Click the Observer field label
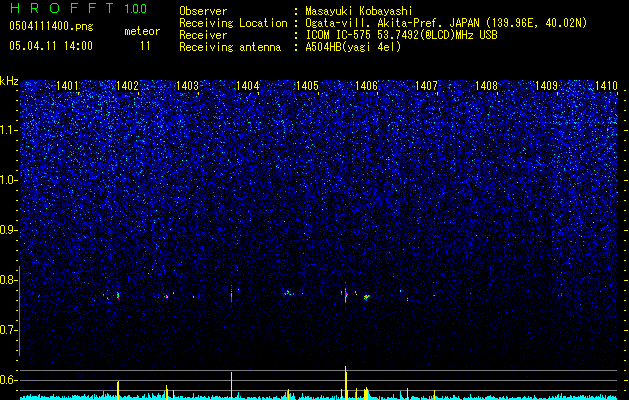 [203, 12]
